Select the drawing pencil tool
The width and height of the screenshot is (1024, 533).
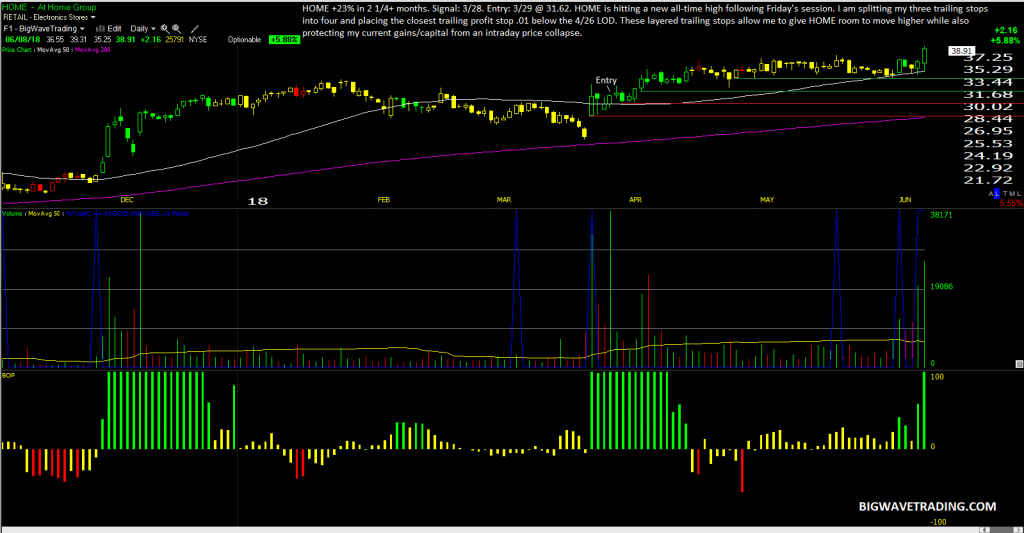pos(195,29)
